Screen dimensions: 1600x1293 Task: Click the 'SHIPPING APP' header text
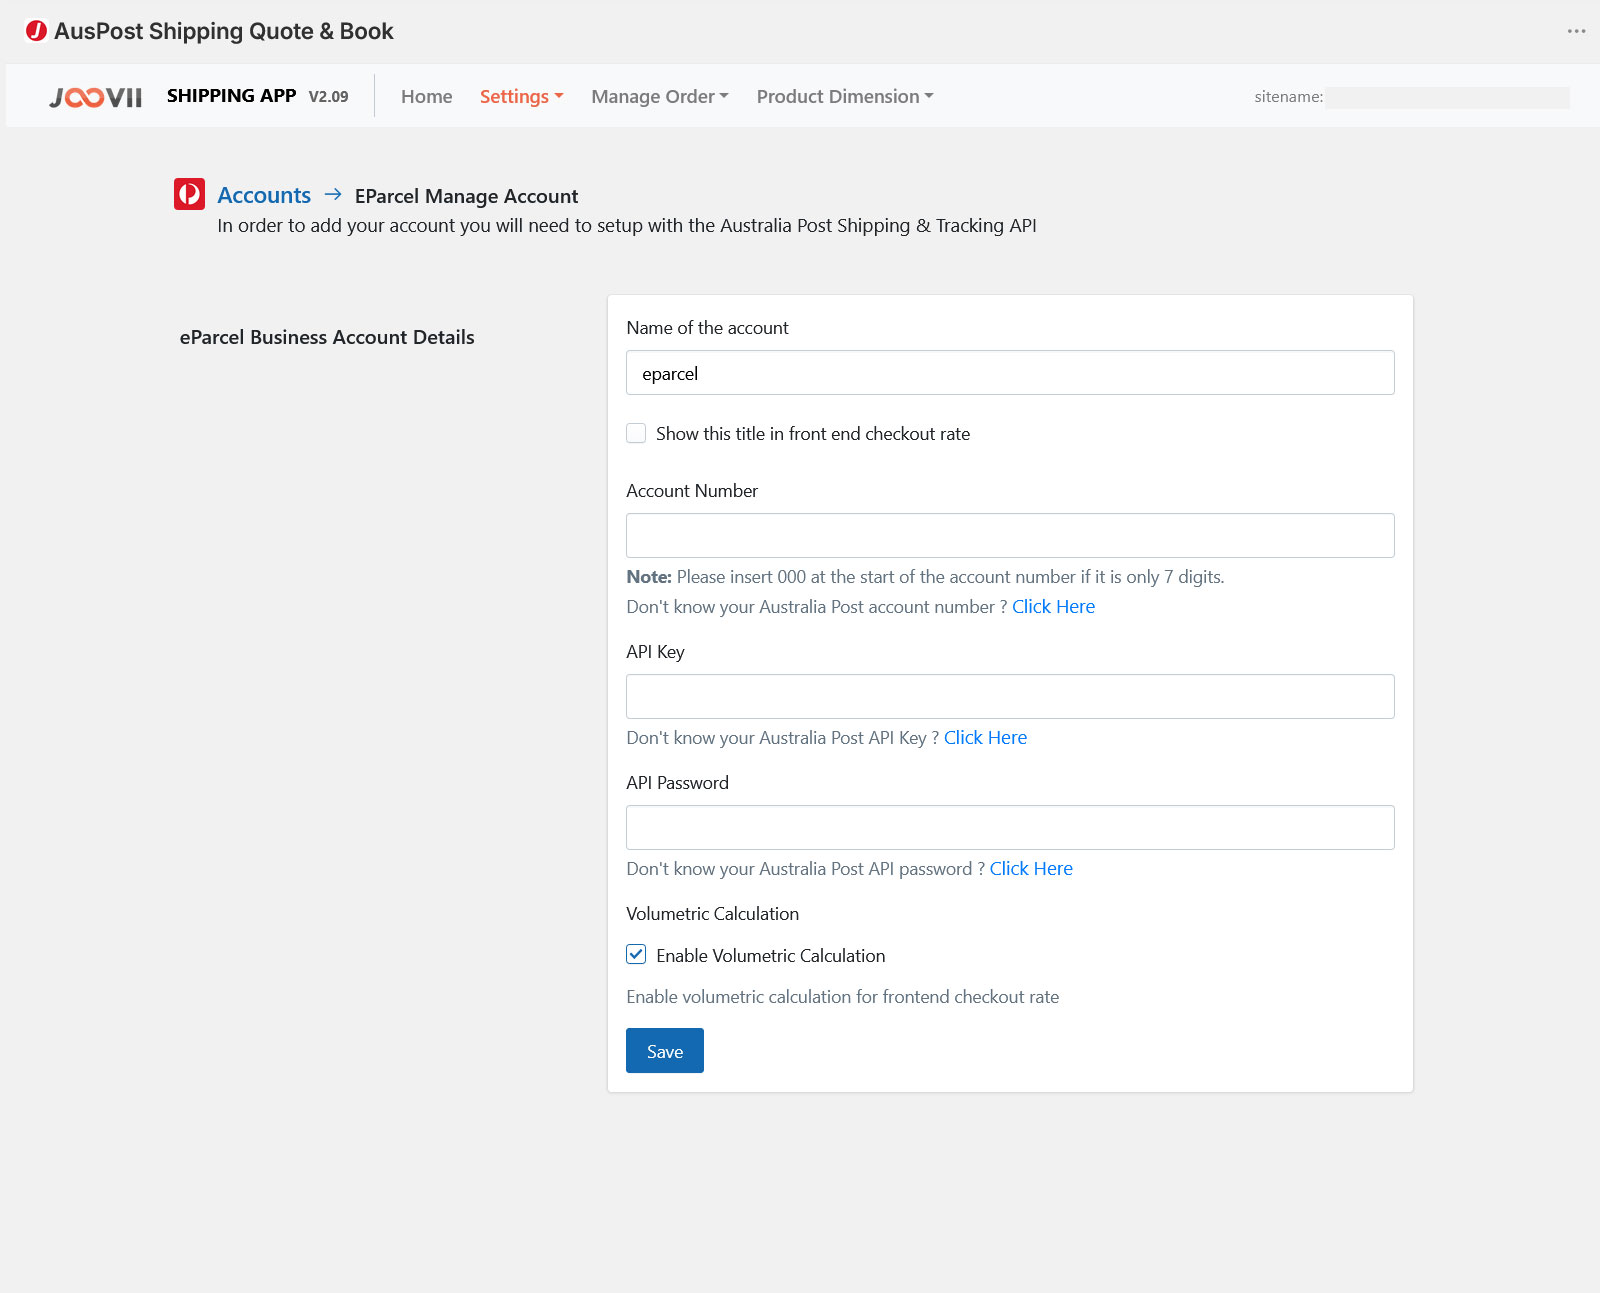231,96
